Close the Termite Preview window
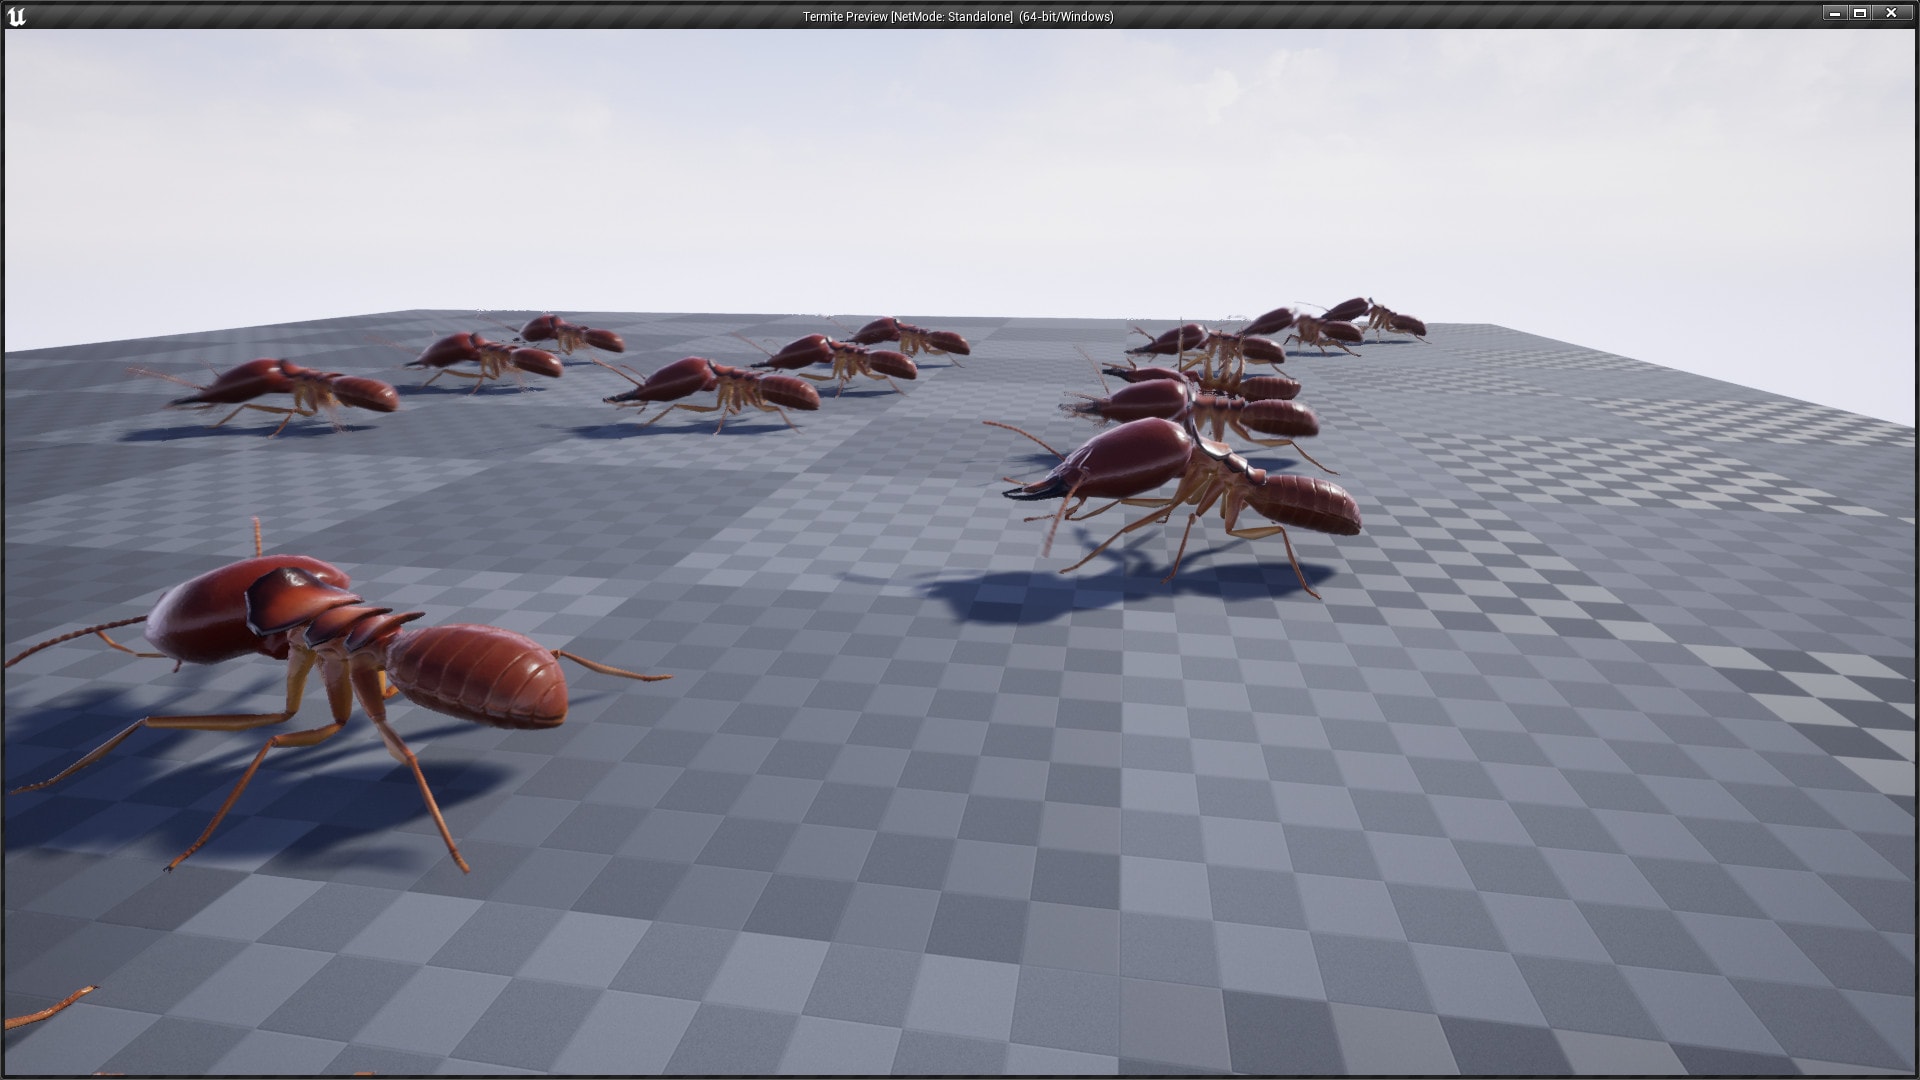This screenshot has width=1920, height=1080. point(1891,14)
